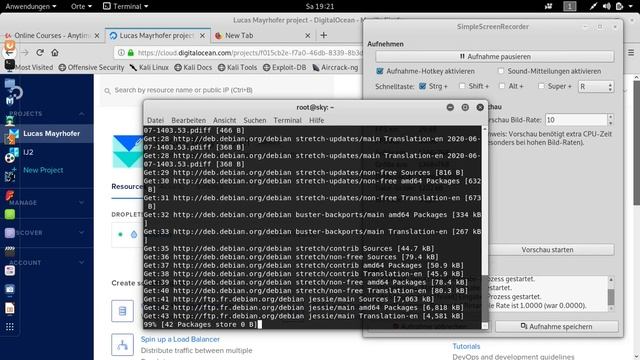Expand the ACCOUNT section chevron
This screenshot has width=640, height=360.
82,262
